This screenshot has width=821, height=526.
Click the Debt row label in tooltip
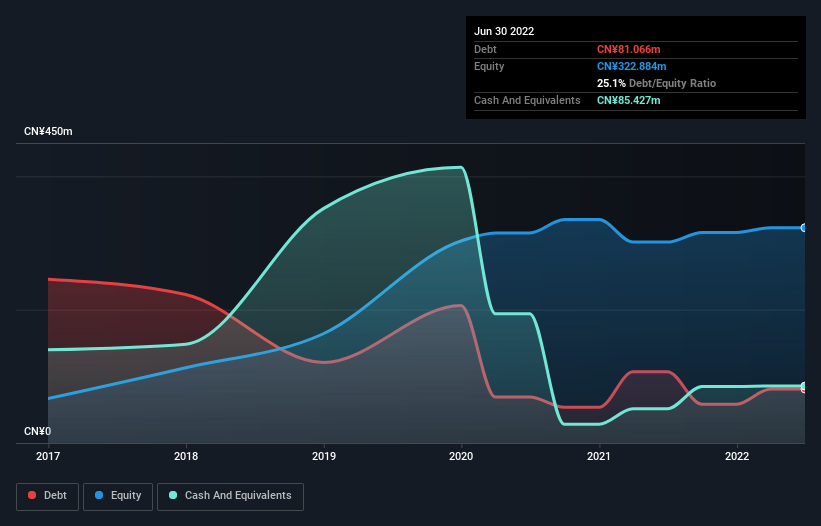485,49
